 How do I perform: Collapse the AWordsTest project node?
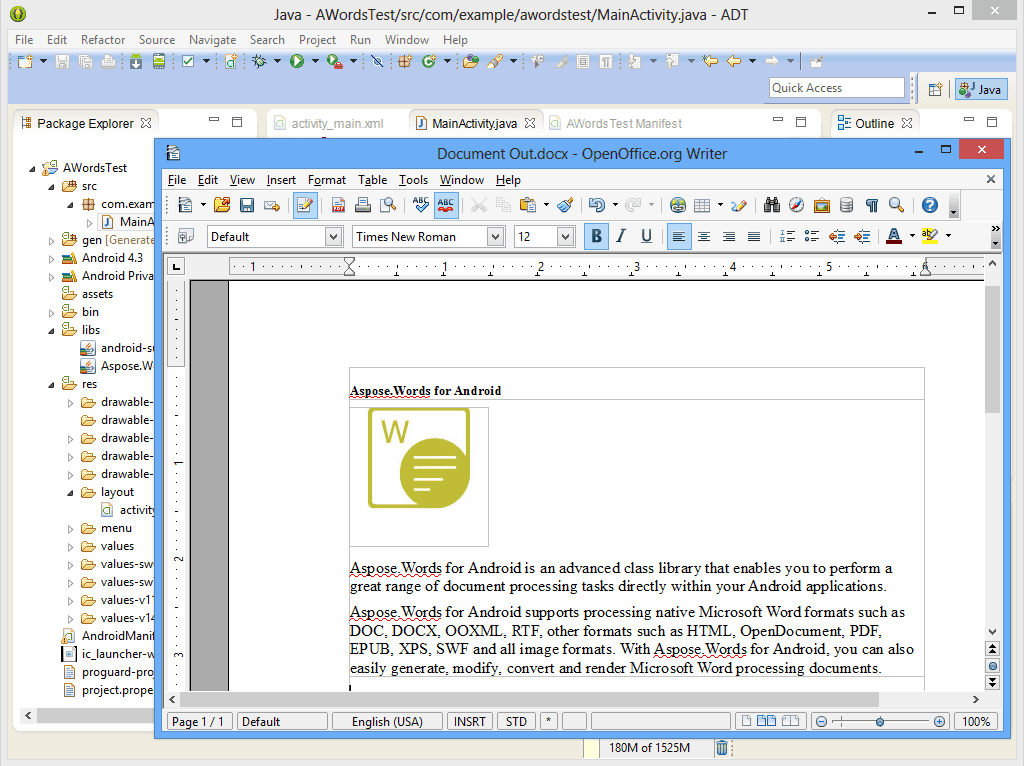[x=32, y=168]
